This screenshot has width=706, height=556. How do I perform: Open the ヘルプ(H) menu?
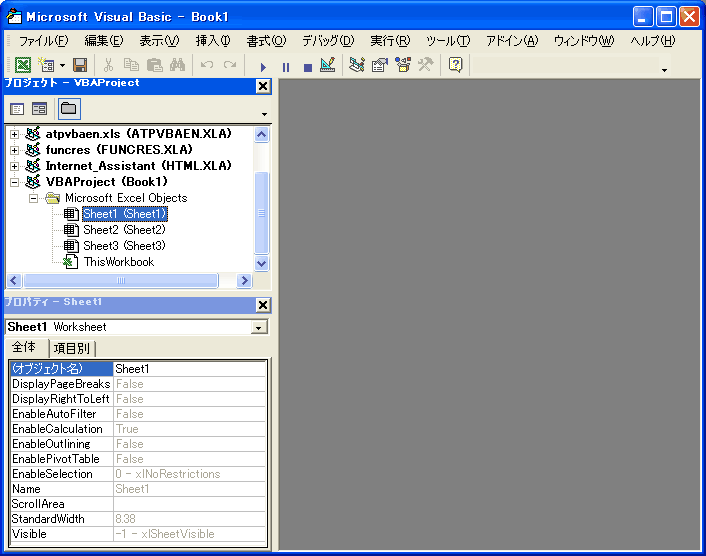click(x=653, y=41)
